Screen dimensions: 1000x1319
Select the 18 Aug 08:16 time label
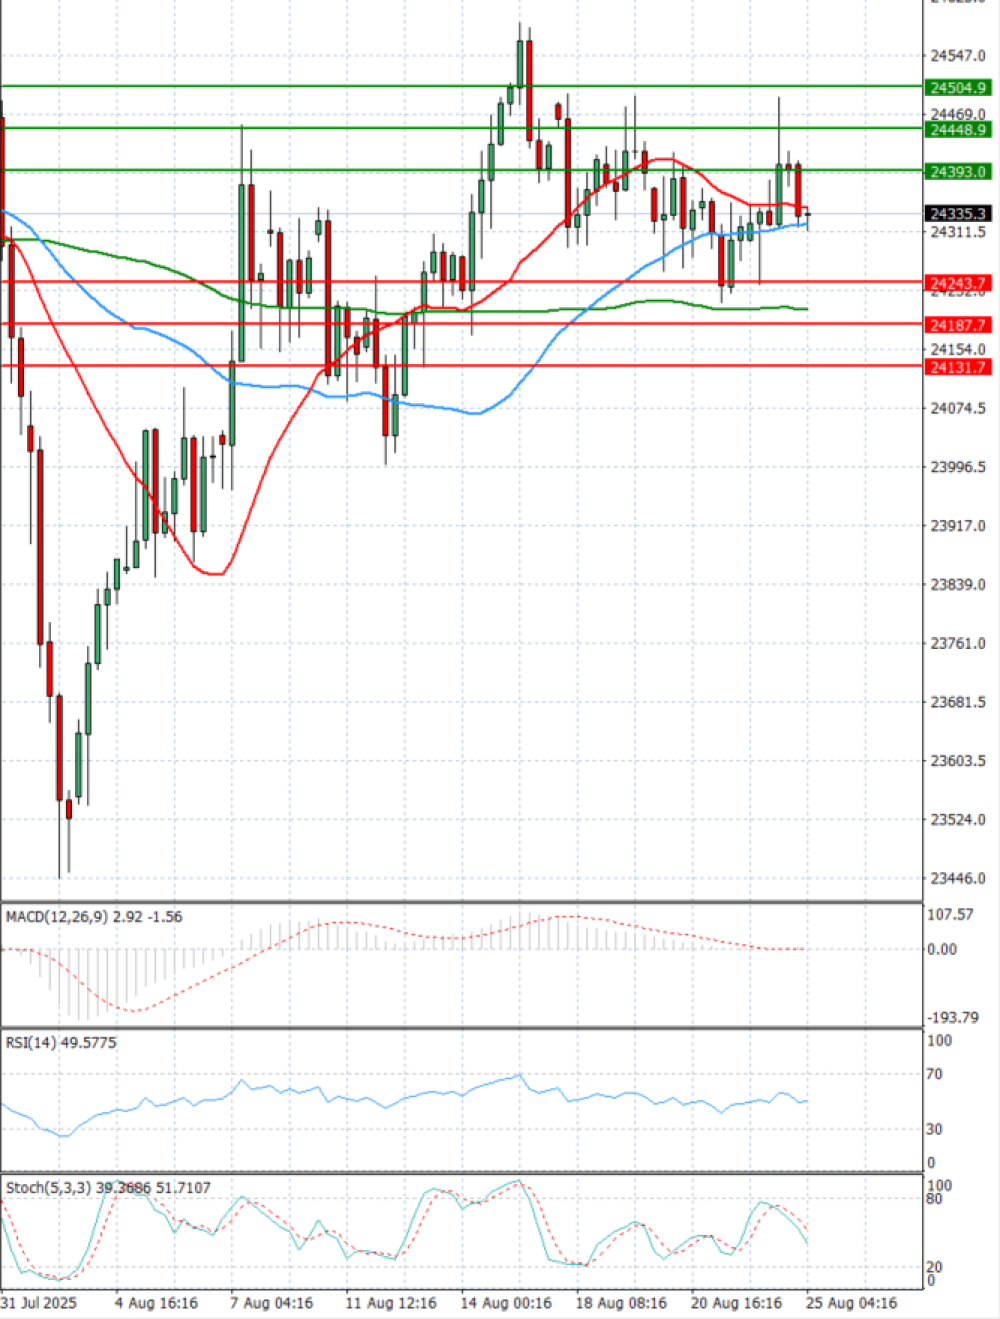(x=621, y=1303)
